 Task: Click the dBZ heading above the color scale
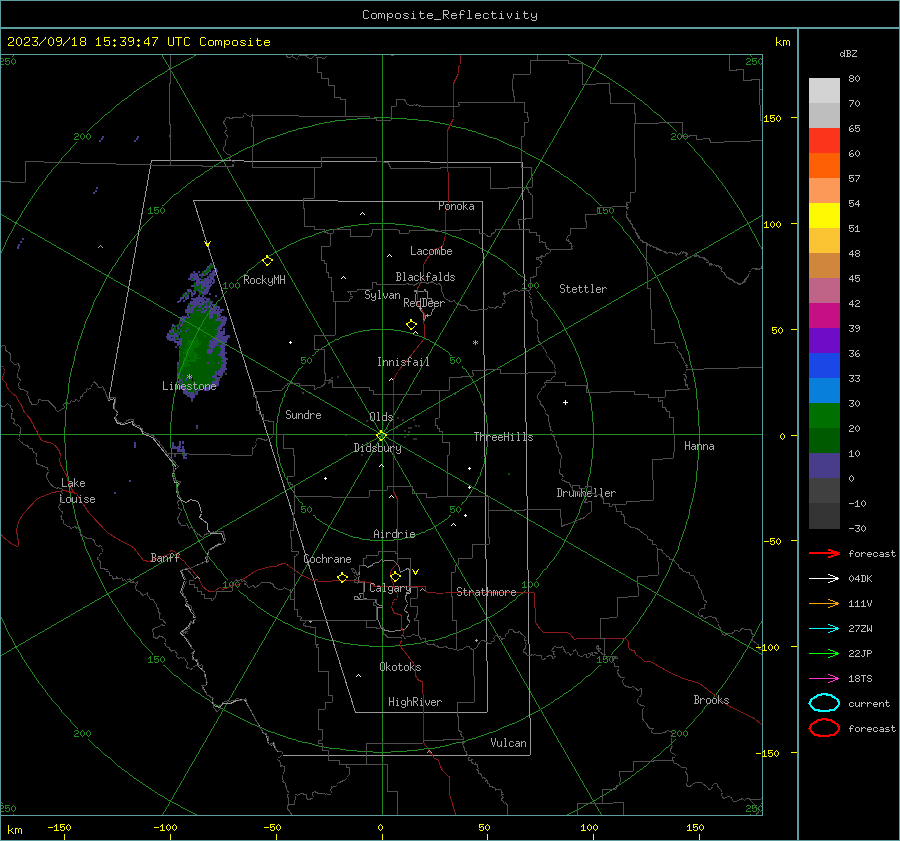coord(848,53)
